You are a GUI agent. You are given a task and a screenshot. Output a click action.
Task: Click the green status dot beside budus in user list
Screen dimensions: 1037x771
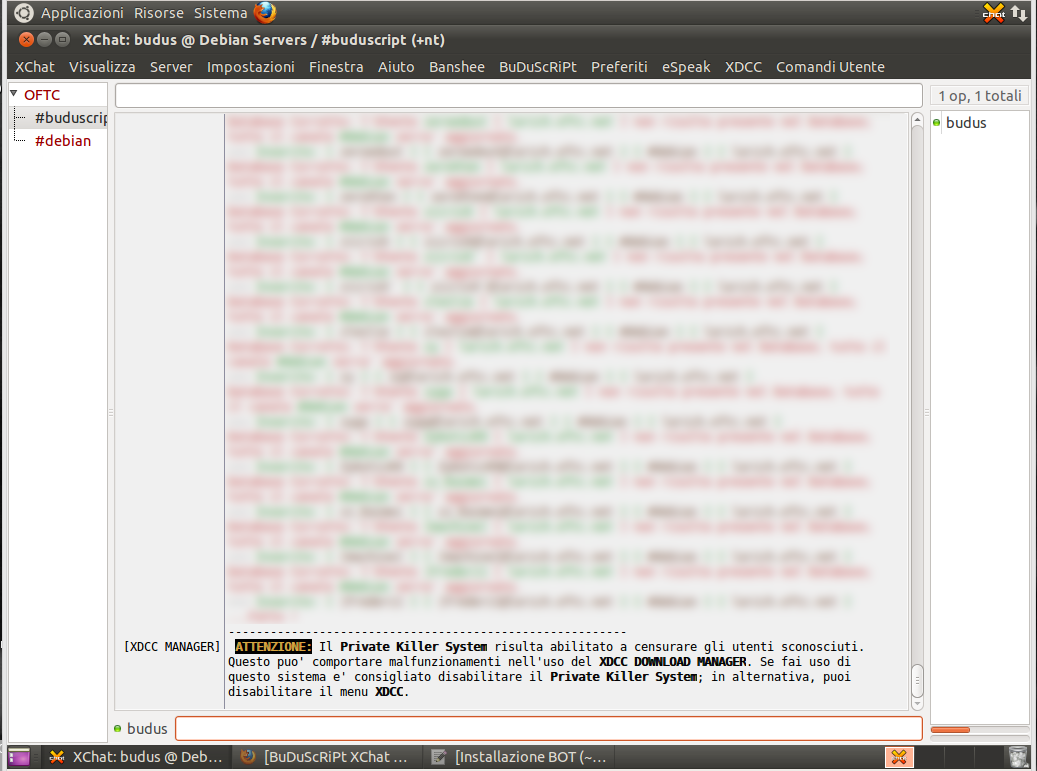tap(936, 123)
